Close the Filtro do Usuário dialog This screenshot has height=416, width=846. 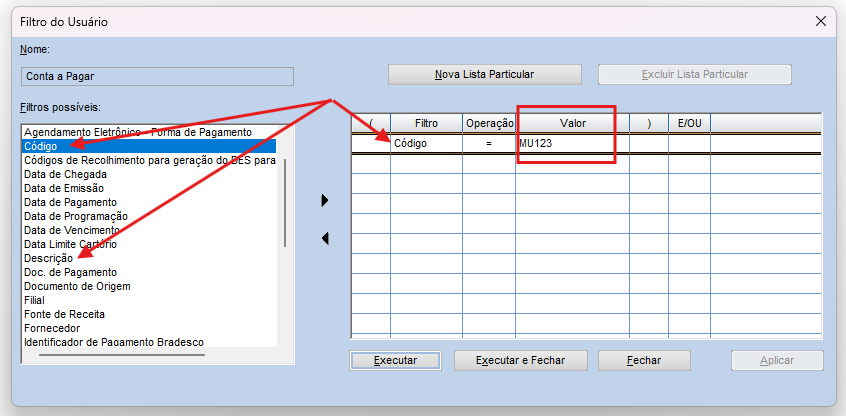[x=821, y=21]
